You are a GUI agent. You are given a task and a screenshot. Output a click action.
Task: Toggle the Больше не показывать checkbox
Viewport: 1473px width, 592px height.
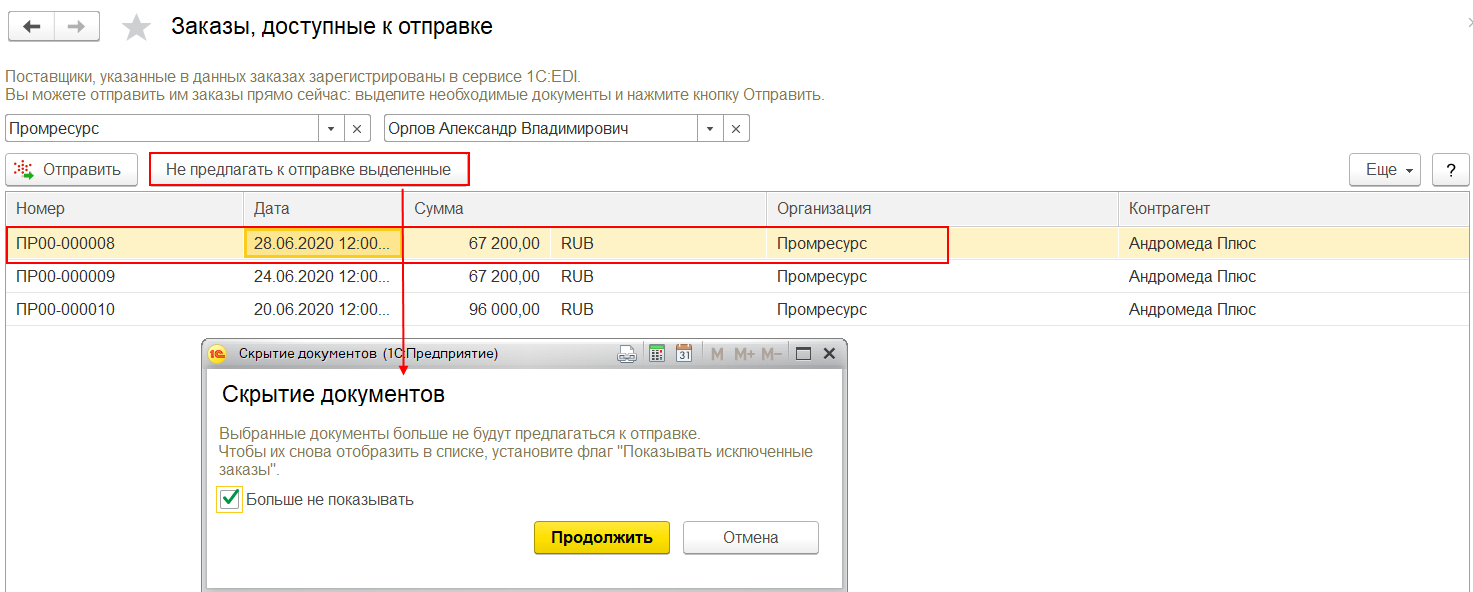click(x=230, y=499)
